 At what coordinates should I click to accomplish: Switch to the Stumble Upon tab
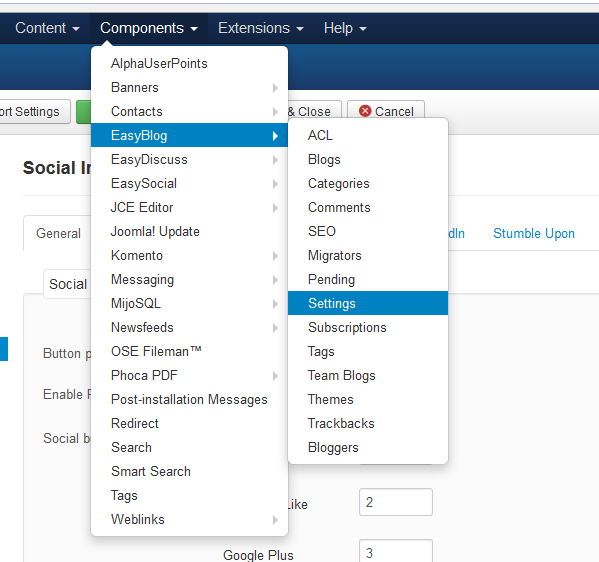click(534, 233)
